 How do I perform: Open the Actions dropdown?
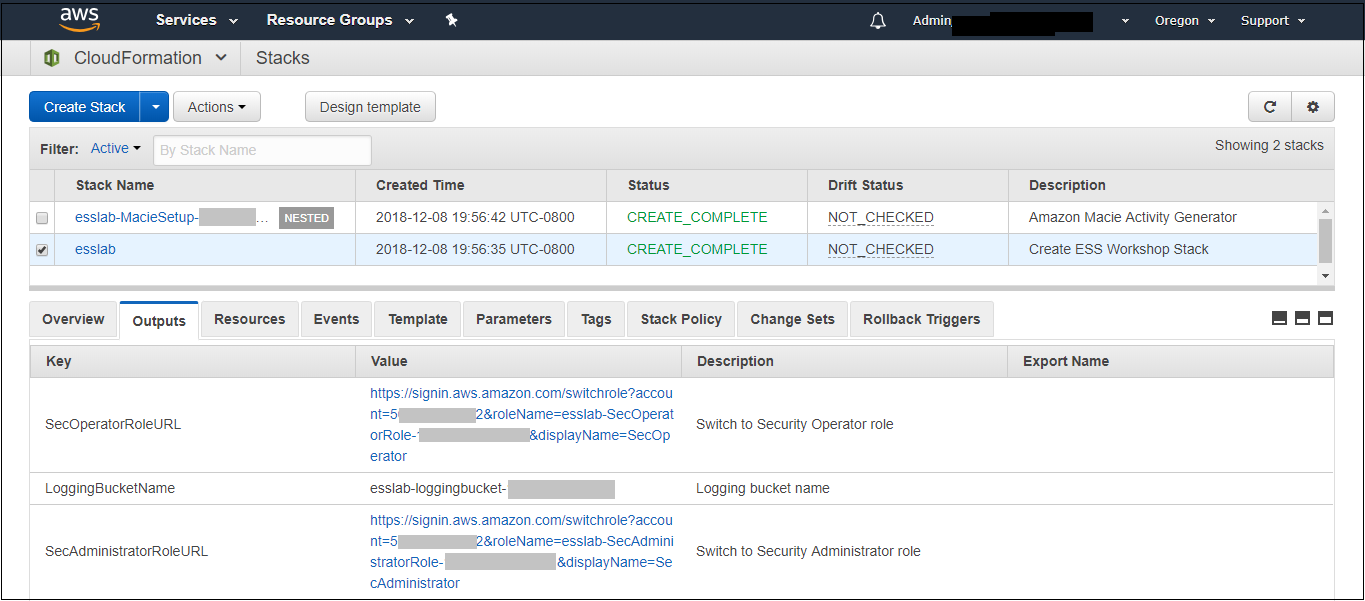coord(217,107)
